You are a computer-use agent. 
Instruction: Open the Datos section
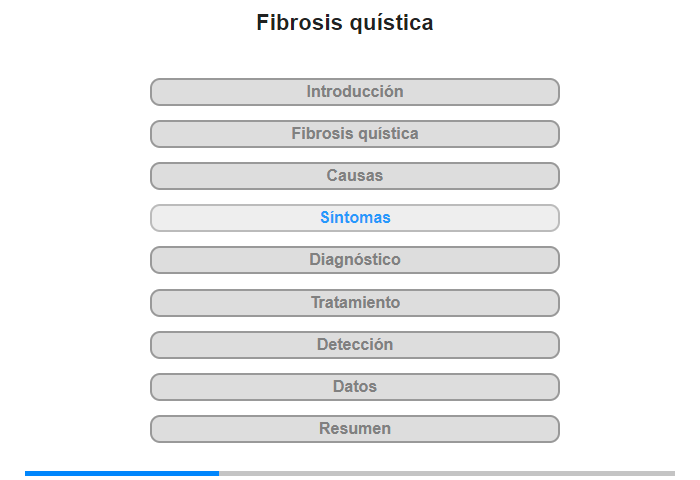[355, 387]
